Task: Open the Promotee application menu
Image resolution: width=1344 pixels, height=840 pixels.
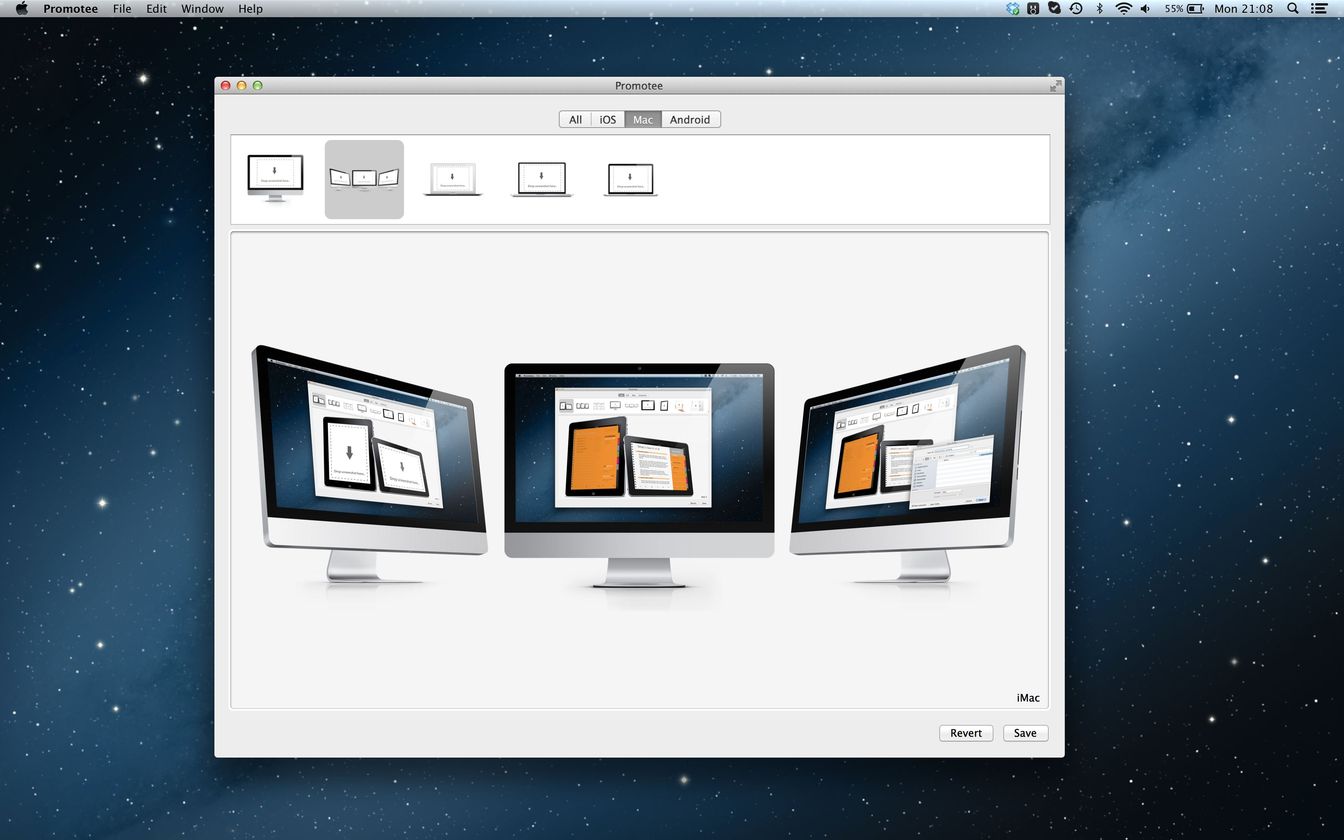Action: click(x=70, y=8)
